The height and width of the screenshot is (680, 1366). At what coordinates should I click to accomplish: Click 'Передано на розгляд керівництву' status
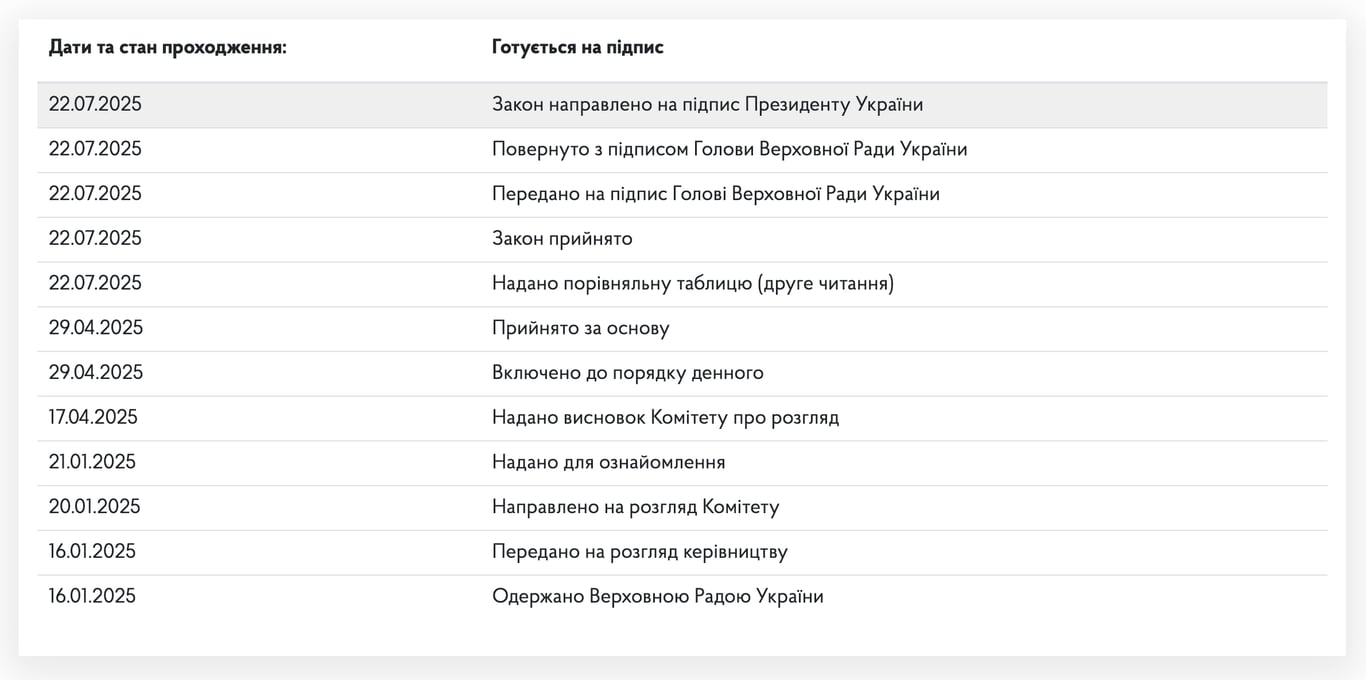639,551
